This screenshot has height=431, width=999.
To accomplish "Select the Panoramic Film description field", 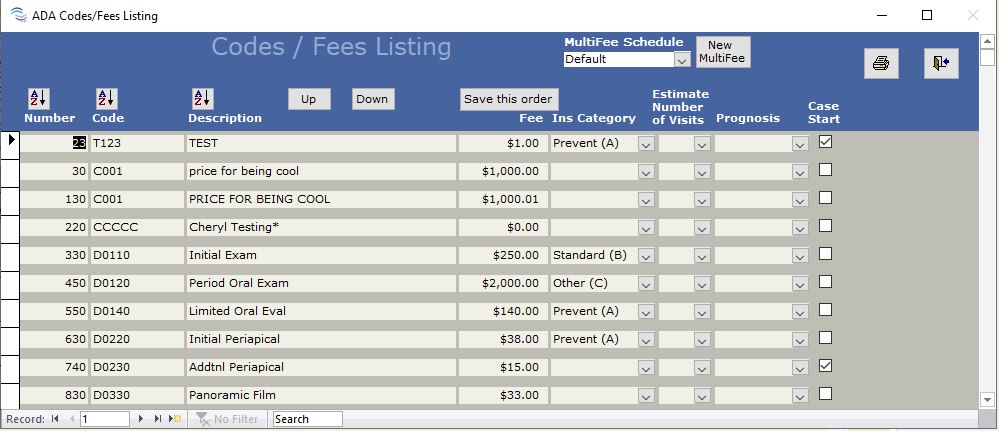I will [x=320, y=395].
